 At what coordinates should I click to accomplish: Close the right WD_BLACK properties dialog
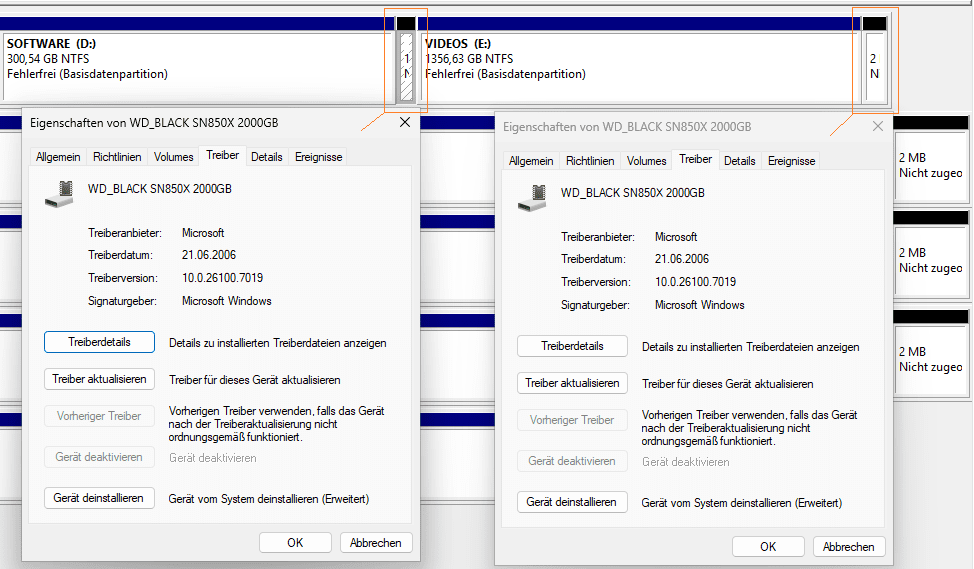click(878, 126)
